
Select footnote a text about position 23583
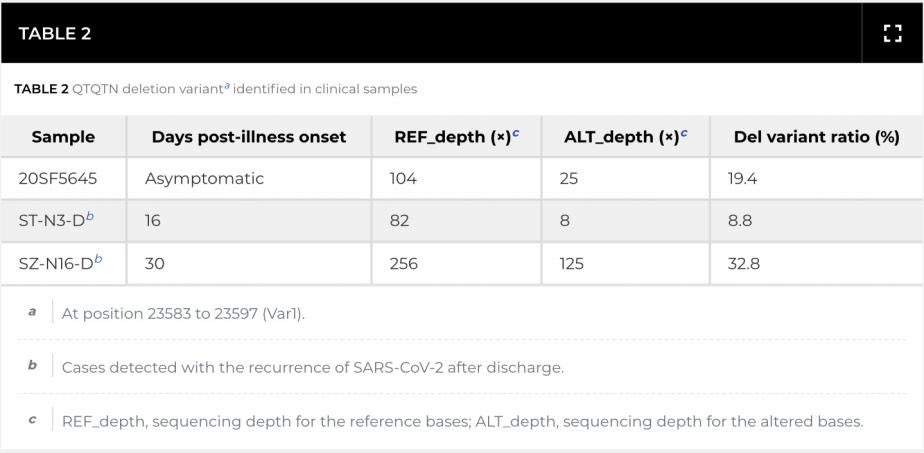[183, 313]
